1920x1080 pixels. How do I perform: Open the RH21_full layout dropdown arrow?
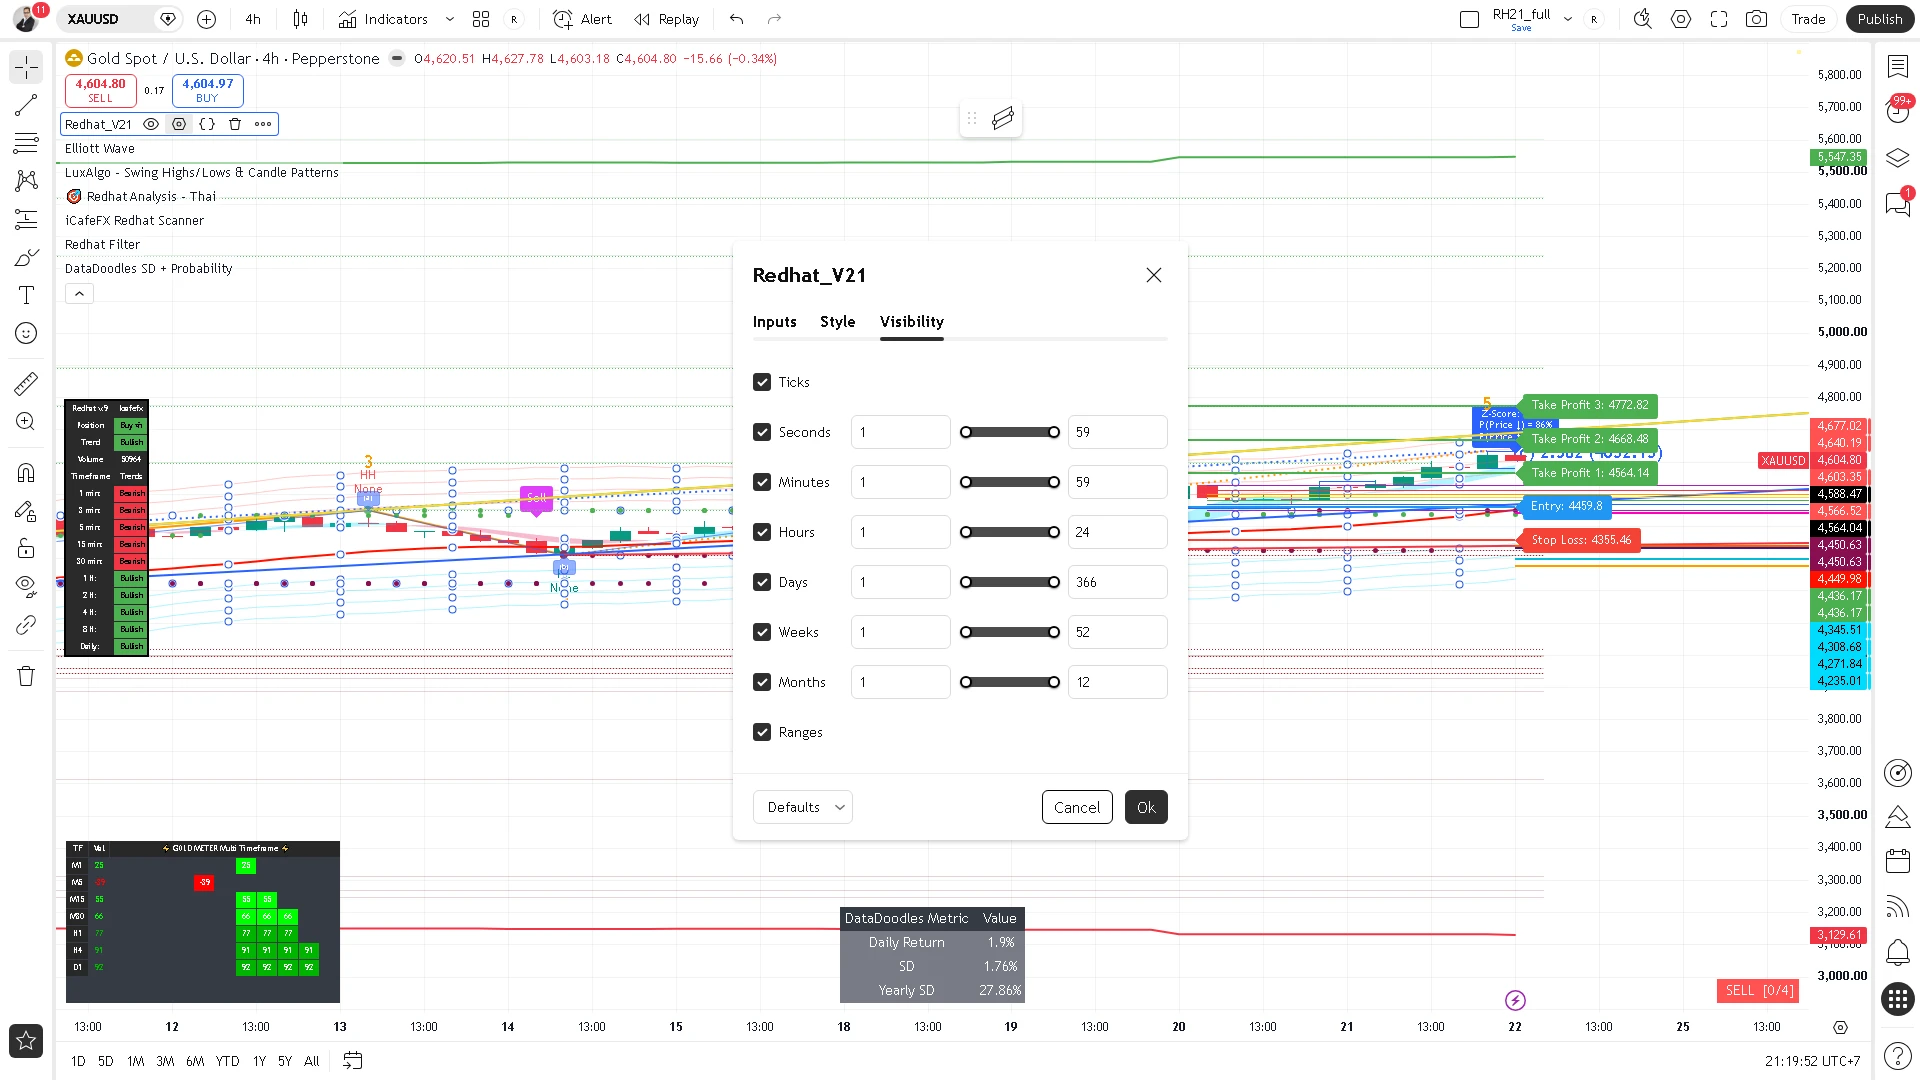tap(1568, 19)
